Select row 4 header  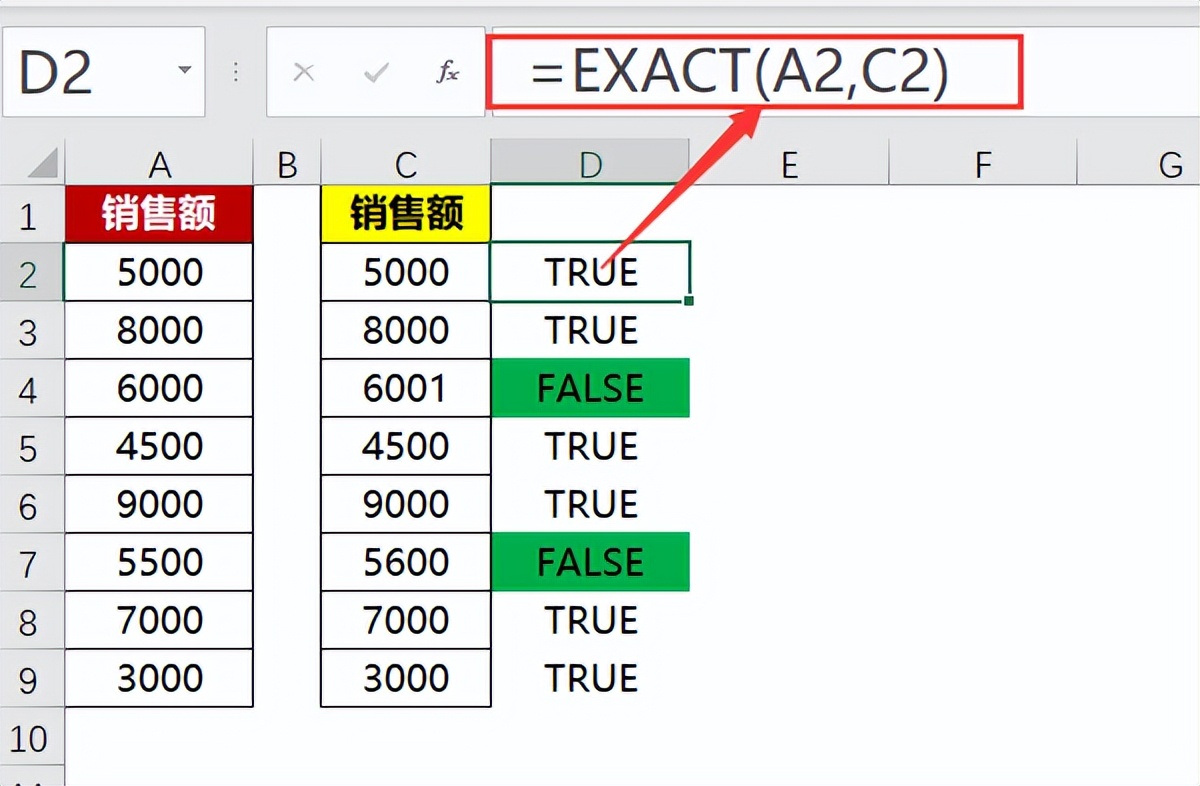click(32, 388)
